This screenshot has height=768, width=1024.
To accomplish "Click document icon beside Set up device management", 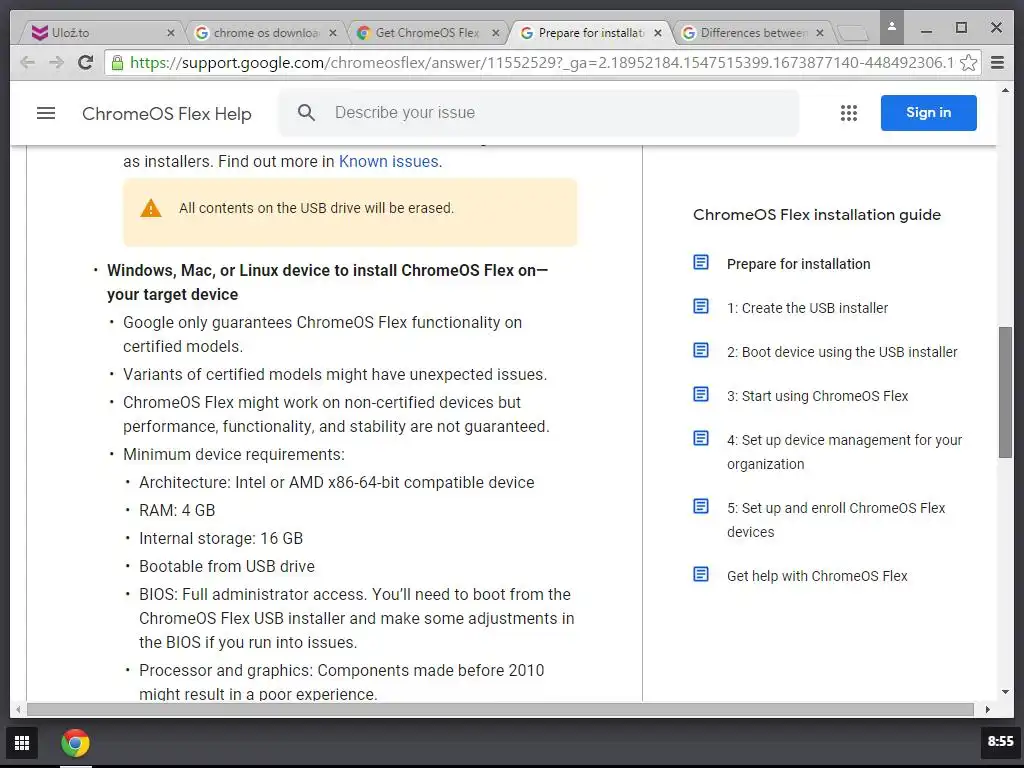I will [701, 438].
